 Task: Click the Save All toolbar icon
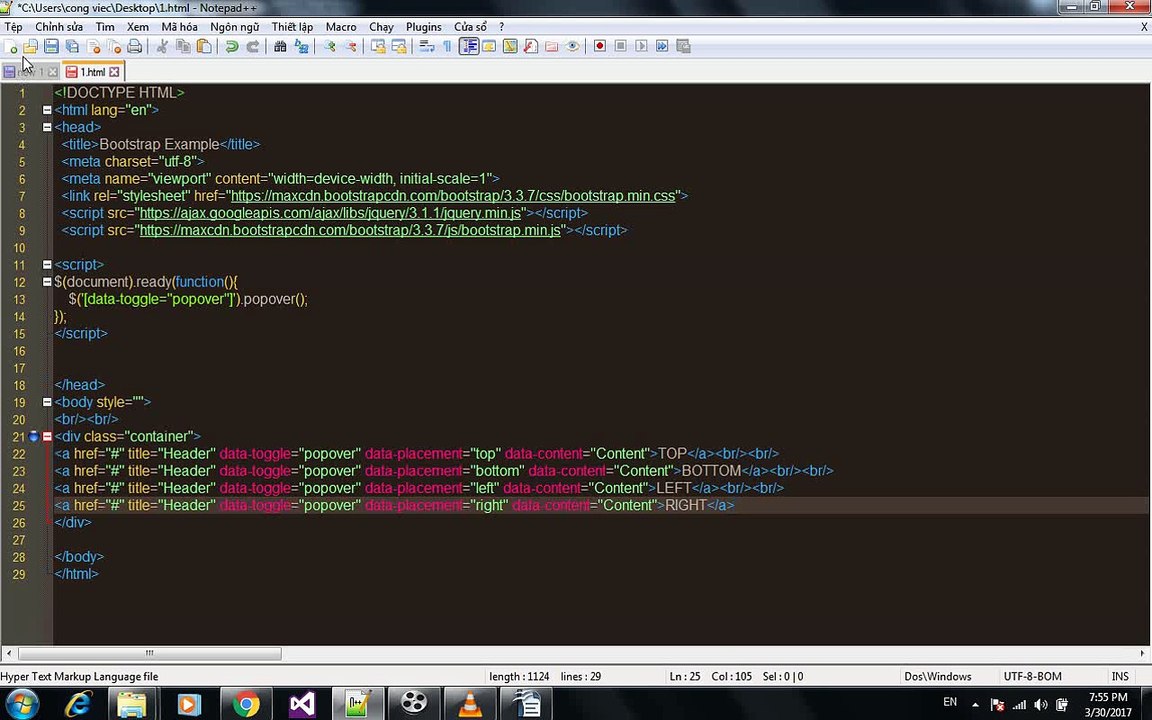coord(72,46)
